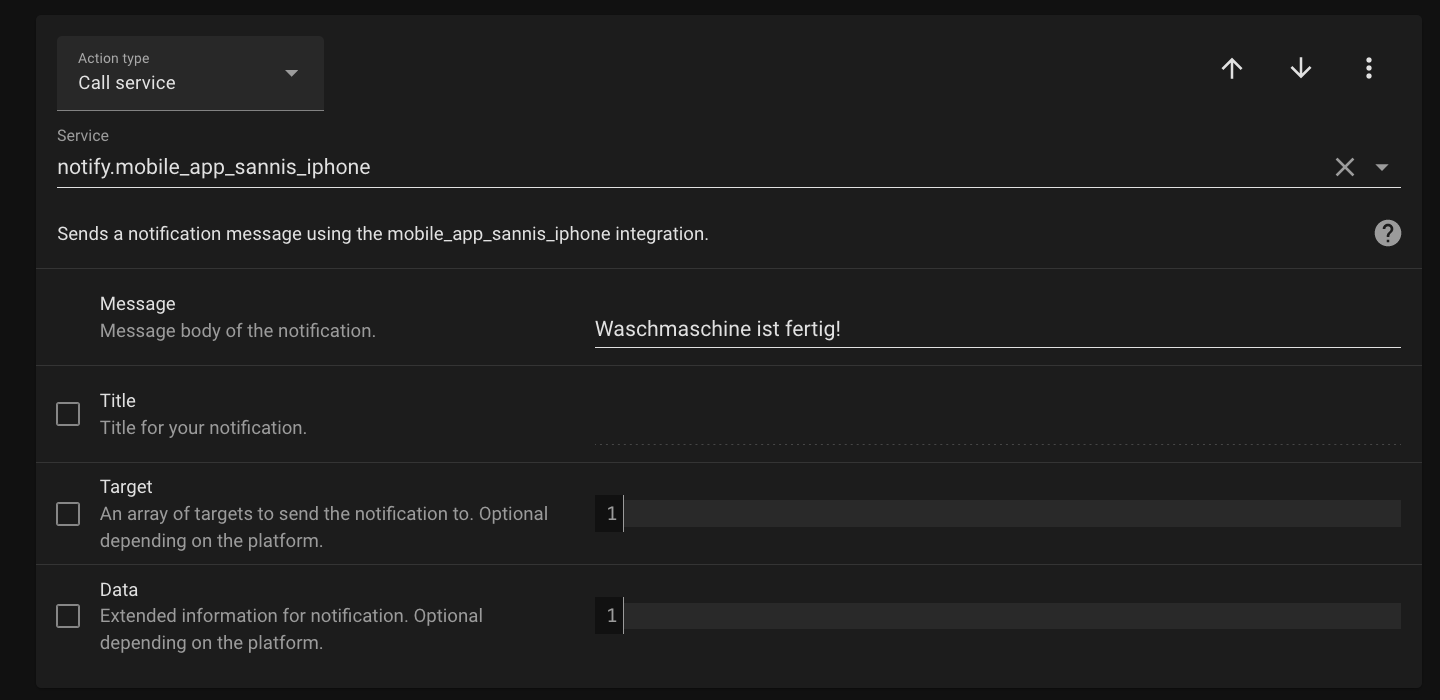Click the Service field label
Image resolution: width=1440 pixels, height=700 pixels.
tap(83, 135)
